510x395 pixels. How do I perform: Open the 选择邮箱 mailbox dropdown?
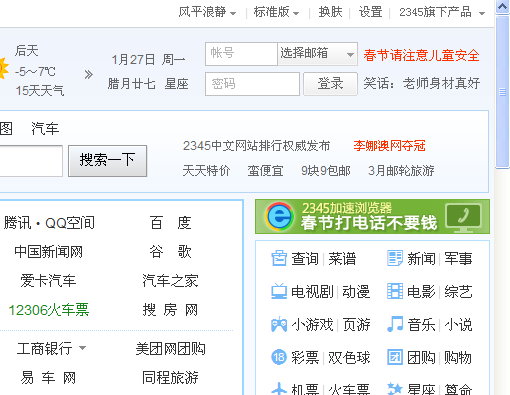317,54
